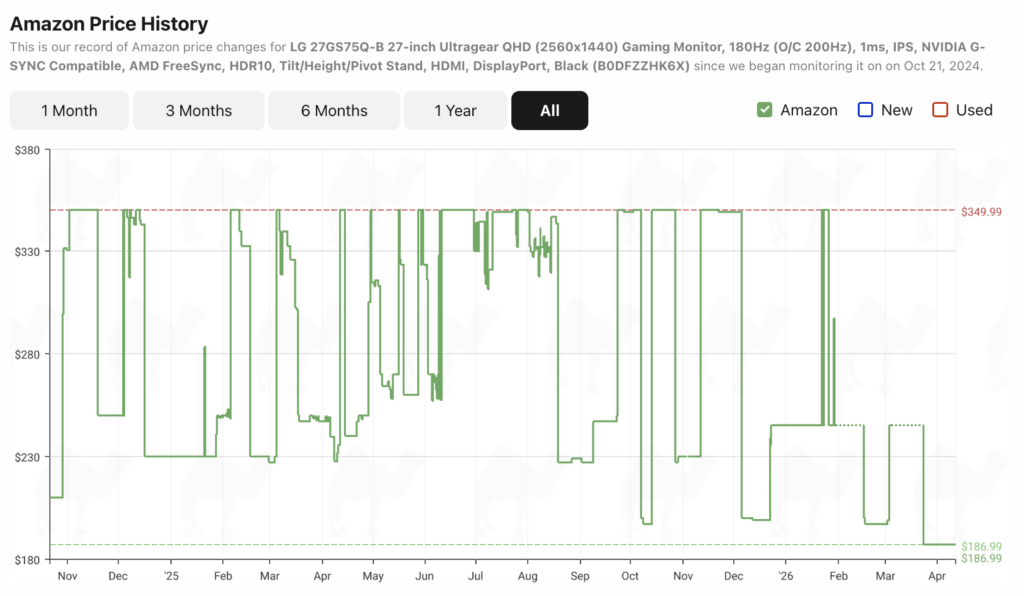Click the Jul label on the x-axis
The height and width of the screenshot is (596, 1024).
click(x=476, y=577)
